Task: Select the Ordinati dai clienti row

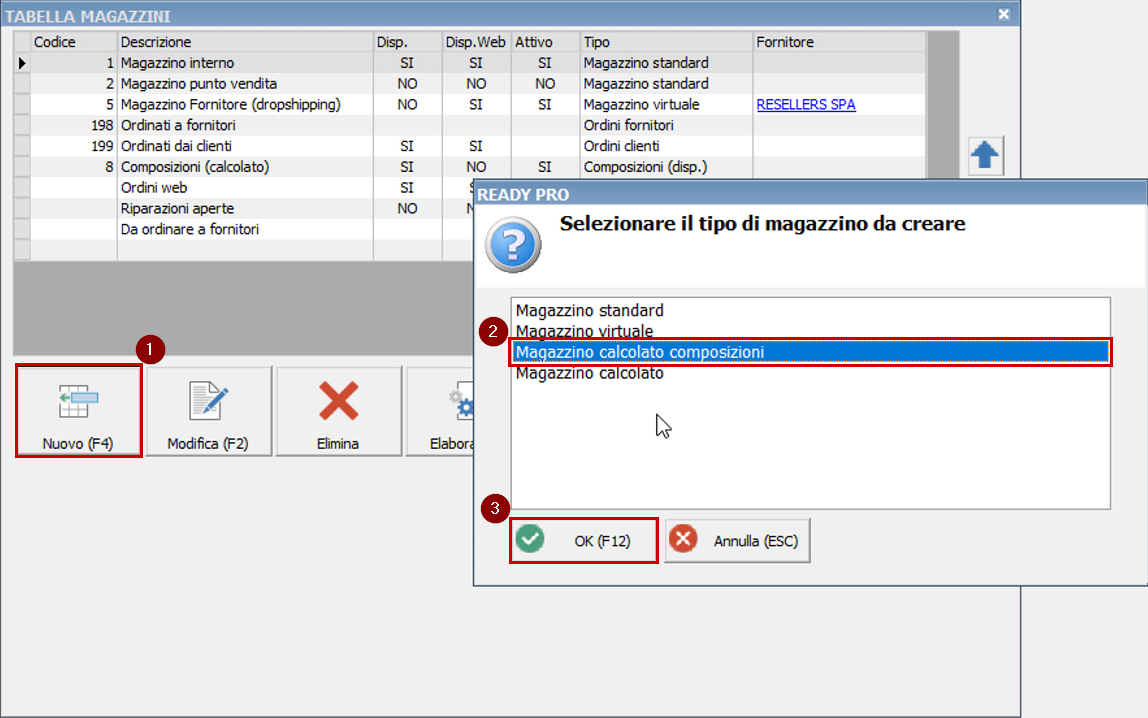Action: pyautogui.click(x=180, y=146)
